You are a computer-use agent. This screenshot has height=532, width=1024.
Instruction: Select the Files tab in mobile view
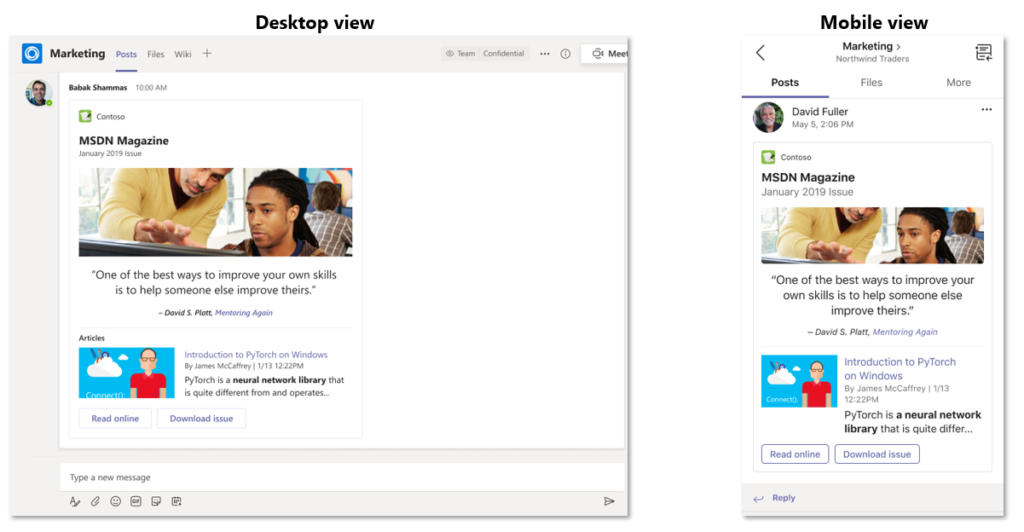pos(871,82)
